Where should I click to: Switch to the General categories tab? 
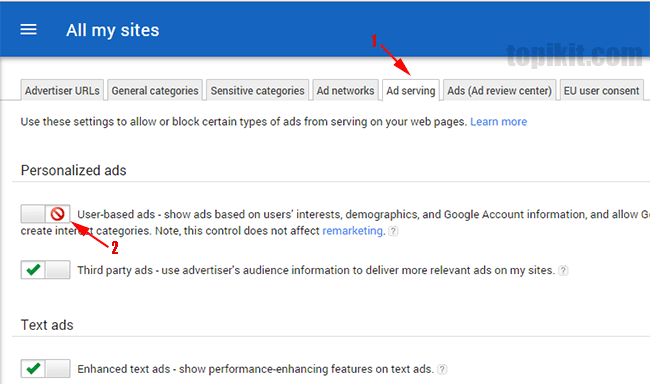pyautogui.click(x=155, y=90)
